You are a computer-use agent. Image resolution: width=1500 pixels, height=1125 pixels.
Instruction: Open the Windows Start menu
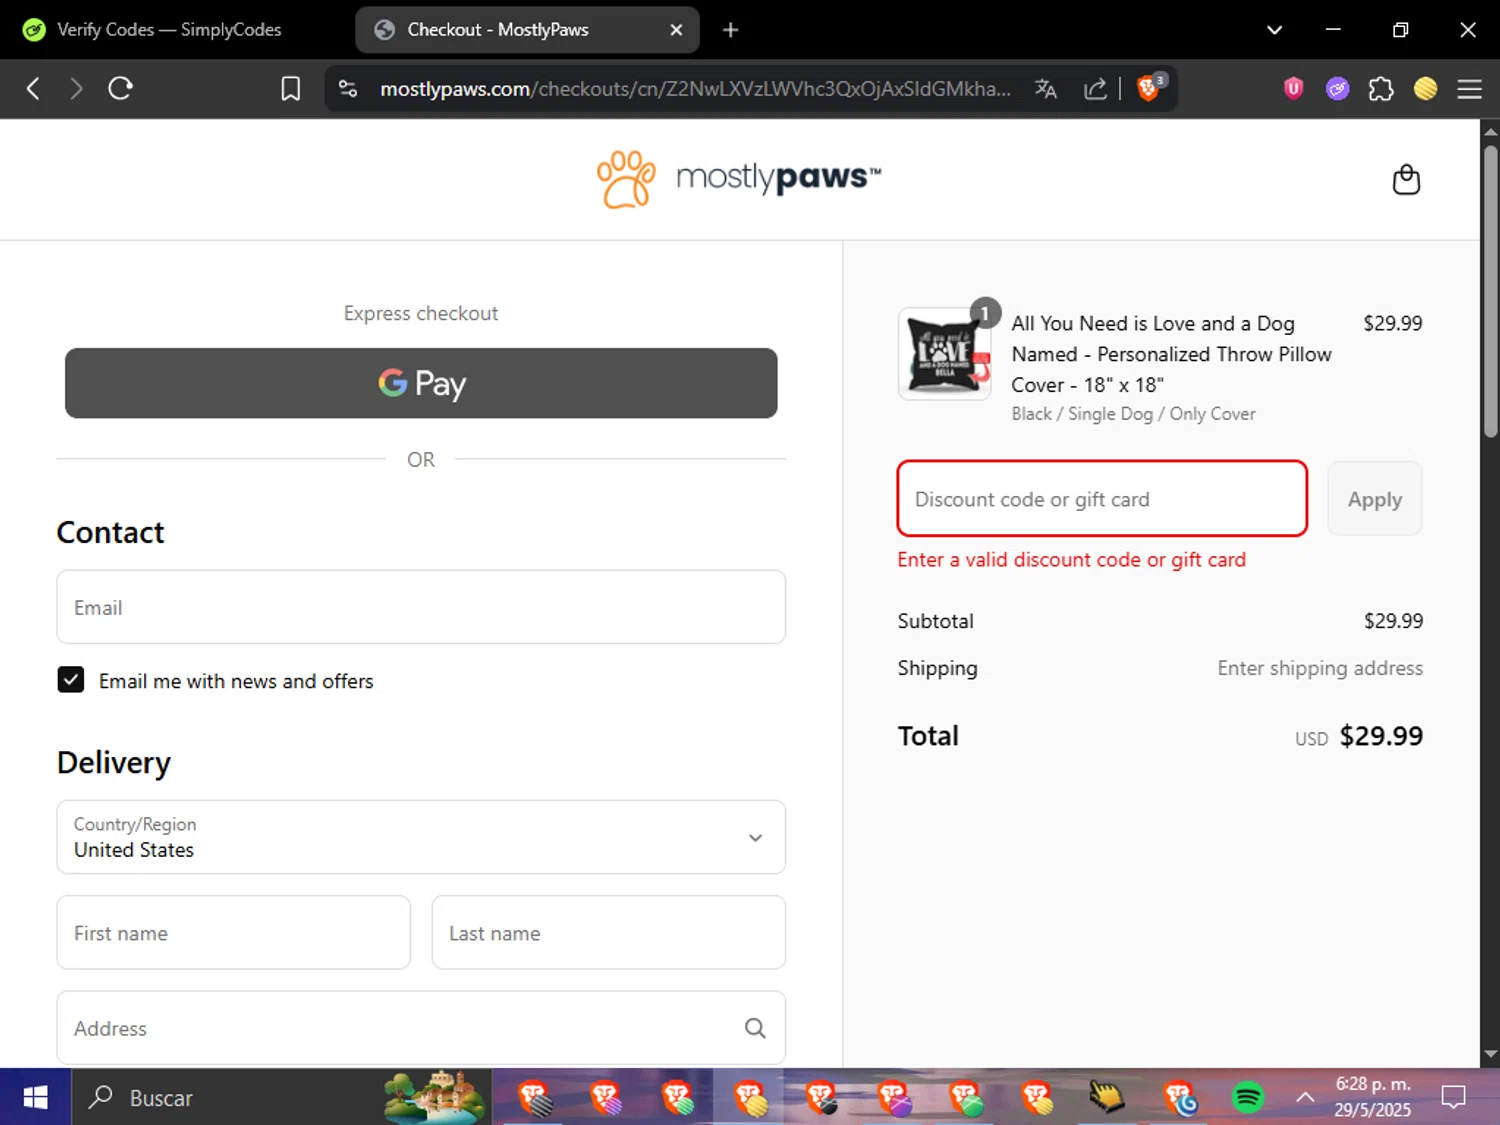(35, 1097)
